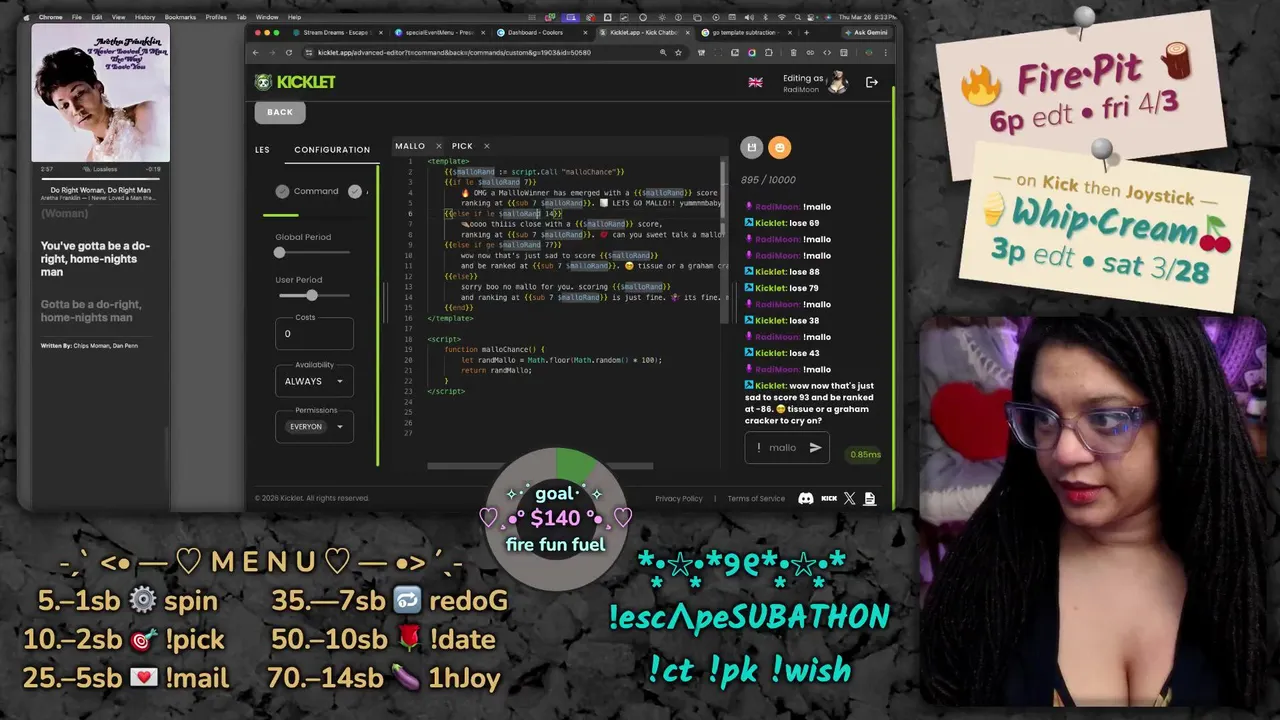Close the PICK editor tab
Viewport: 1280px width, 720px height.
point(486,146)
